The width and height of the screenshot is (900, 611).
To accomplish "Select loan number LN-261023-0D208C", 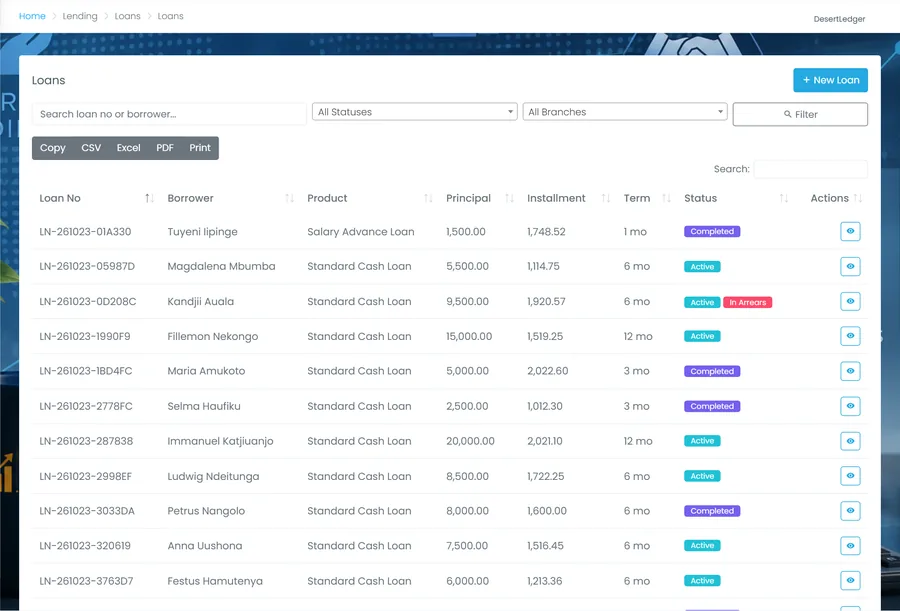I will click(88, 301).
